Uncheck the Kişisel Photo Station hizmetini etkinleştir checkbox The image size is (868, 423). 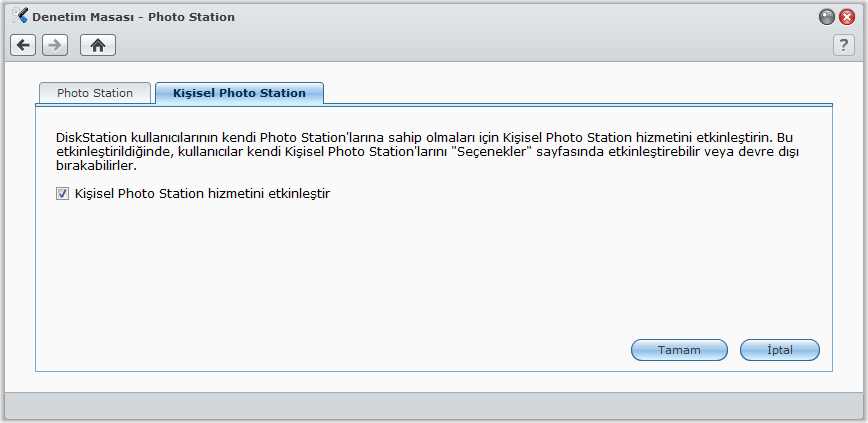[x=62, y=194]
